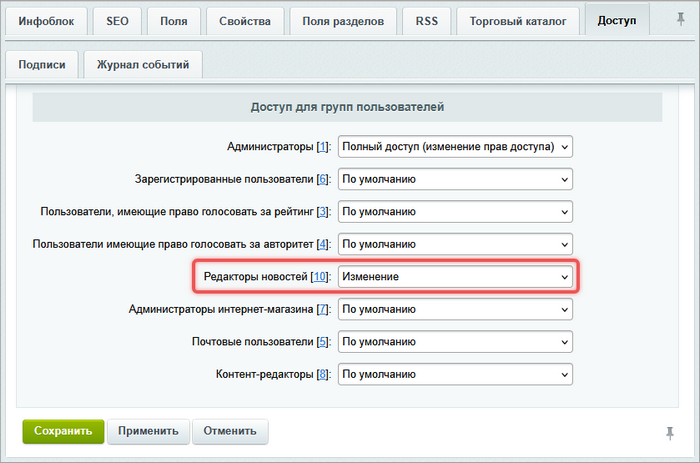The width and height of the screenshot is (700, 463).
Task: Follow the group ID link 10
Action: tap(319, 277)
